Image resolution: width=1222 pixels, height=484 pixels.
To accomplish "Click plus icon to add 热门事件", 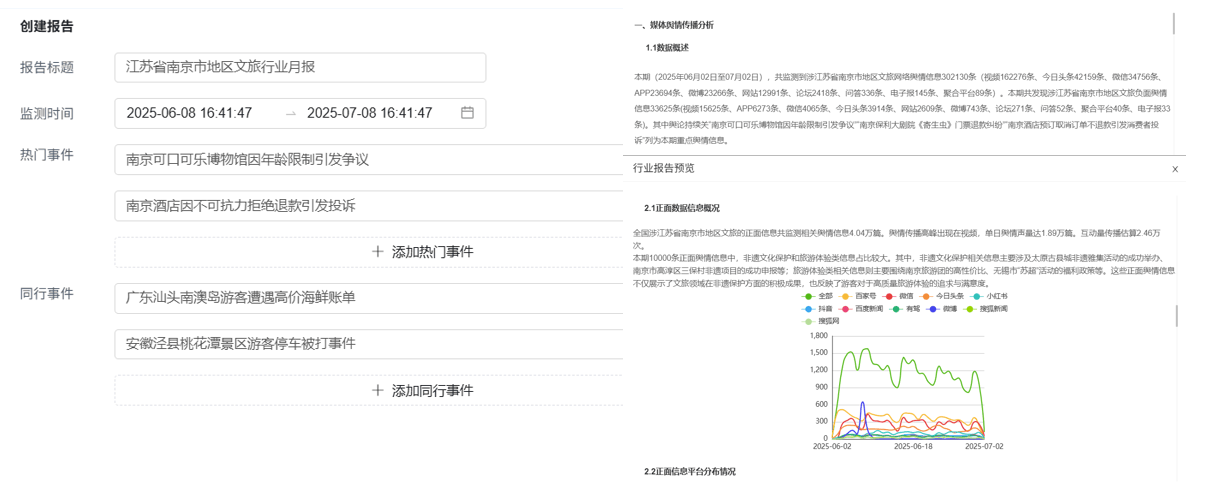I will pyautogui.click(x=377, y=252).
